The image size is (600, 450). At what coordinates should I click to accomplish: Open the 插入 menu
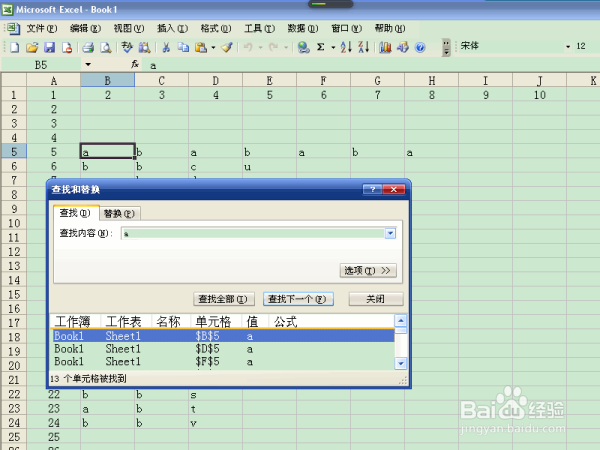pos(172,28)
